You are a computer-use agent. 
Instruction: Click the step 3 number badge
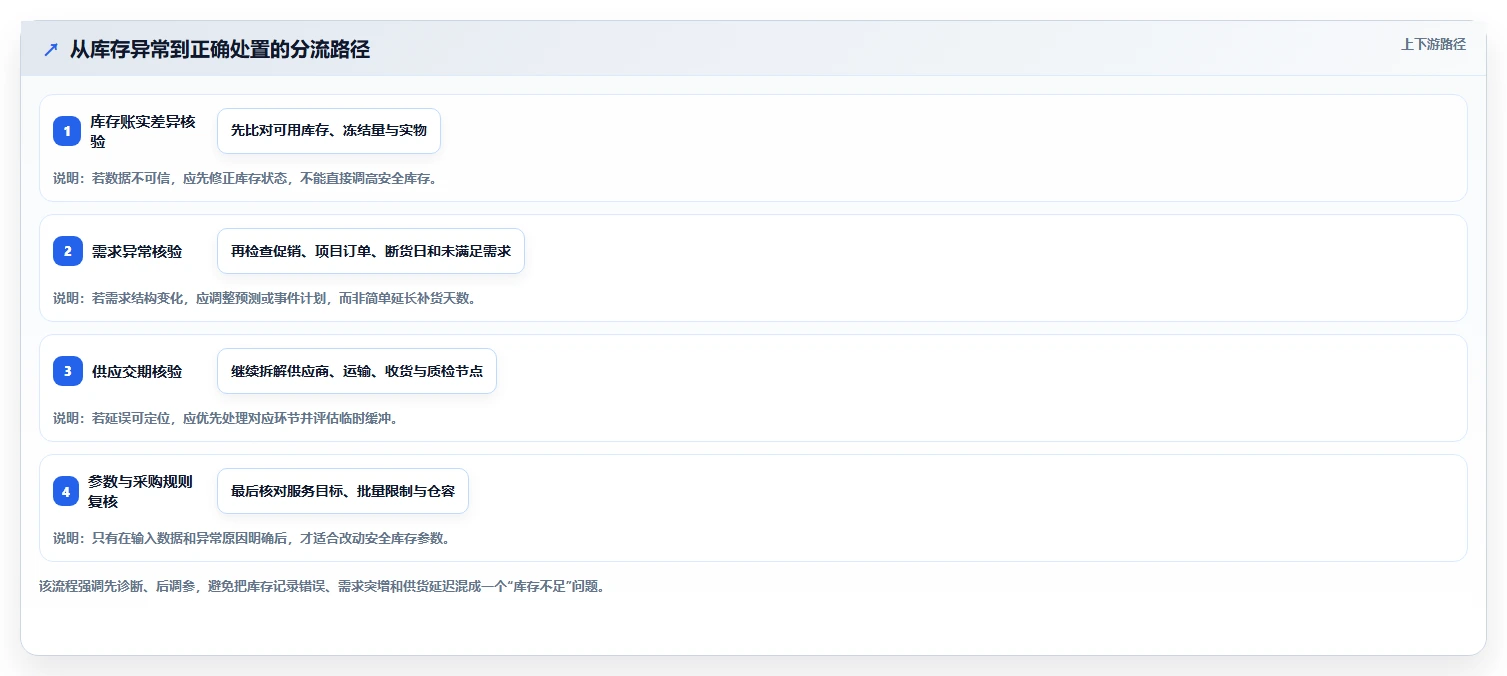tap(67, 371)
